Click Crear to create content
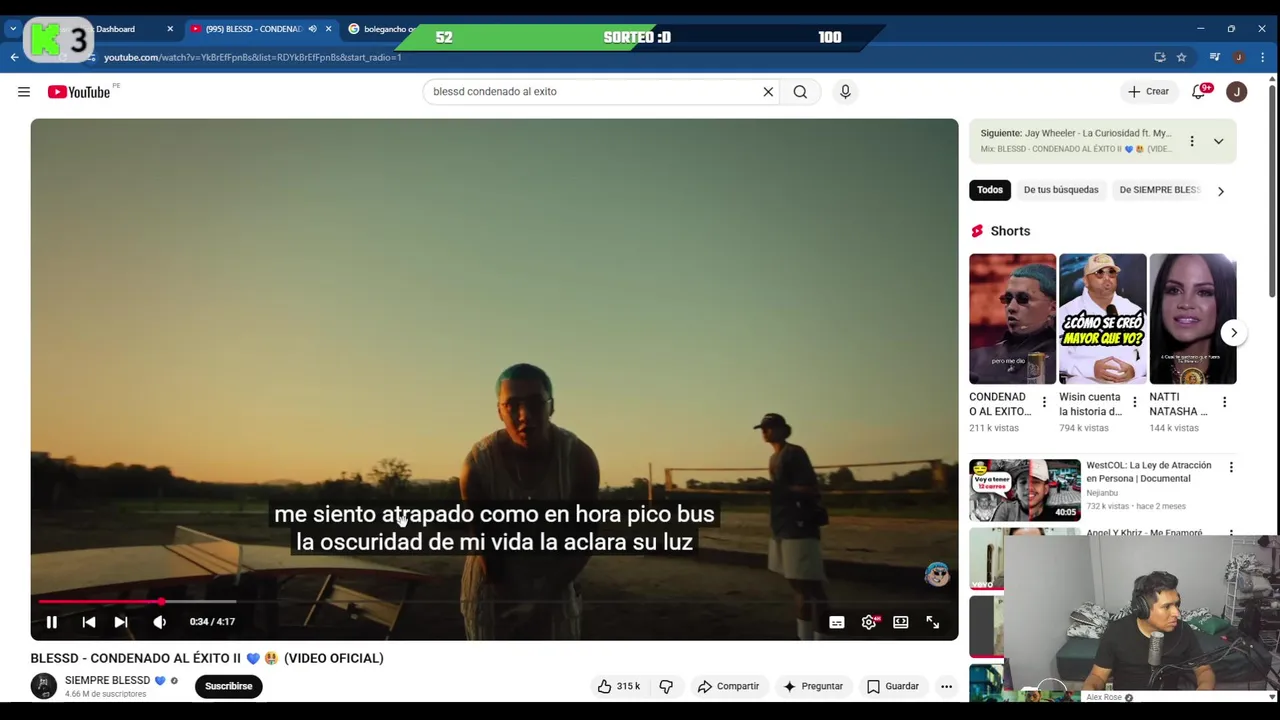 point(1147,92)
